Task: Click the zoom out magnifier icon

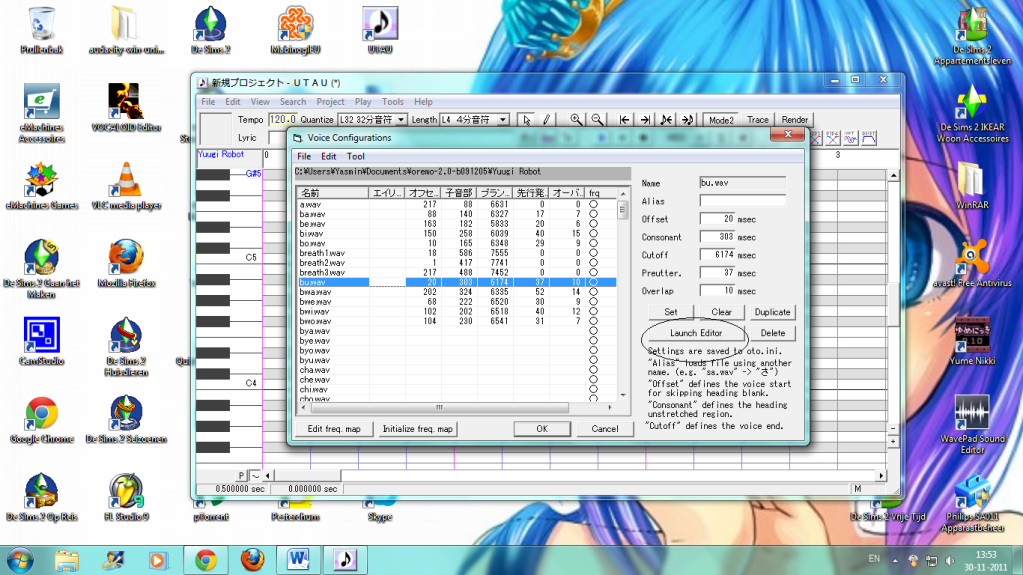Action: coord(597,120)
